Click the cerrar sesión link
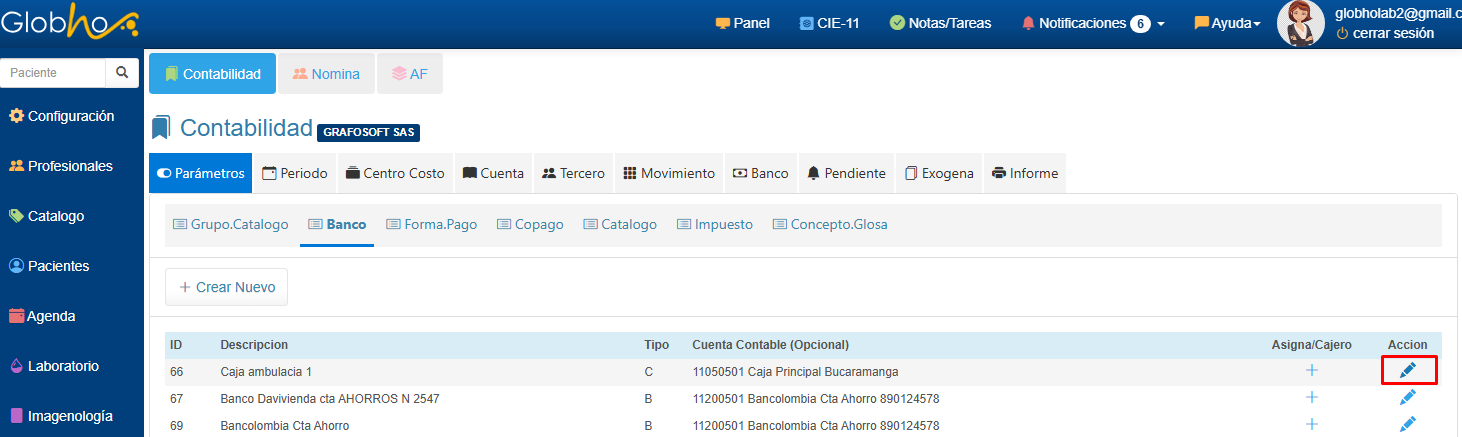 1393,33
